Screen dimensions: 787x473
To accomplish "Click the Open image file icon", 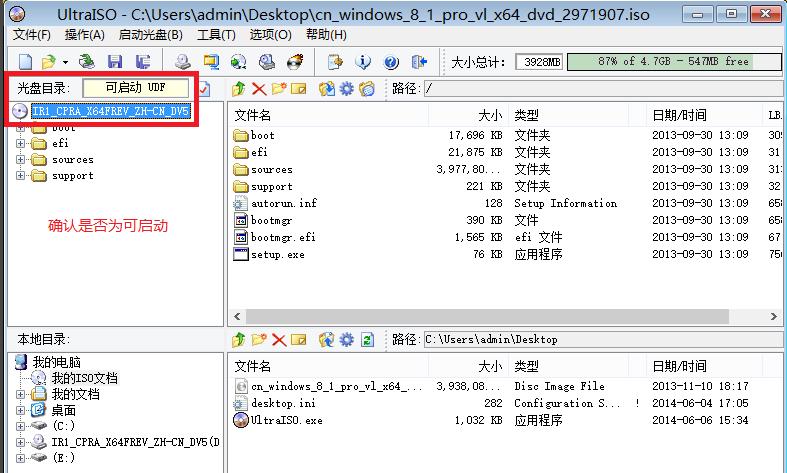I will point(48,62).
